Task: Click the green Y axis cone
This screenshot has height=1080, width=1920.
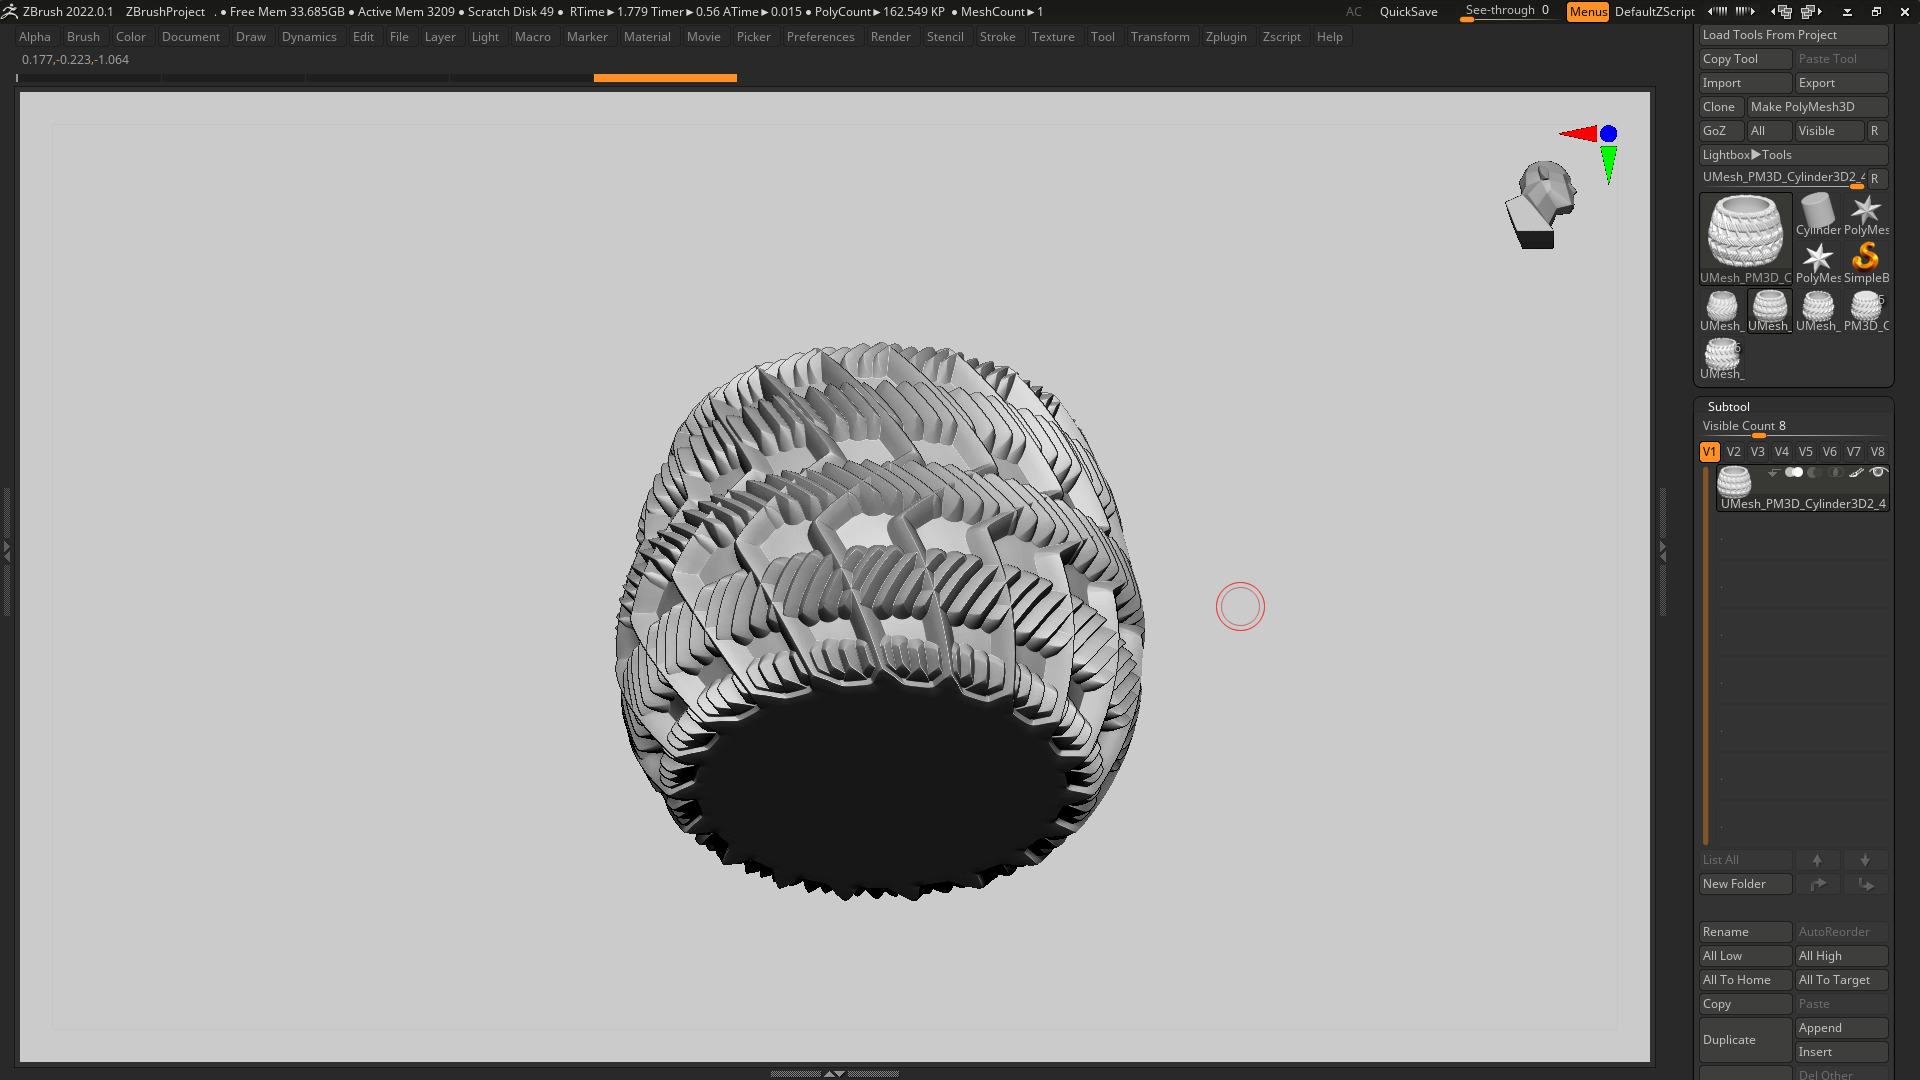Action: (x=1608, y=164)
